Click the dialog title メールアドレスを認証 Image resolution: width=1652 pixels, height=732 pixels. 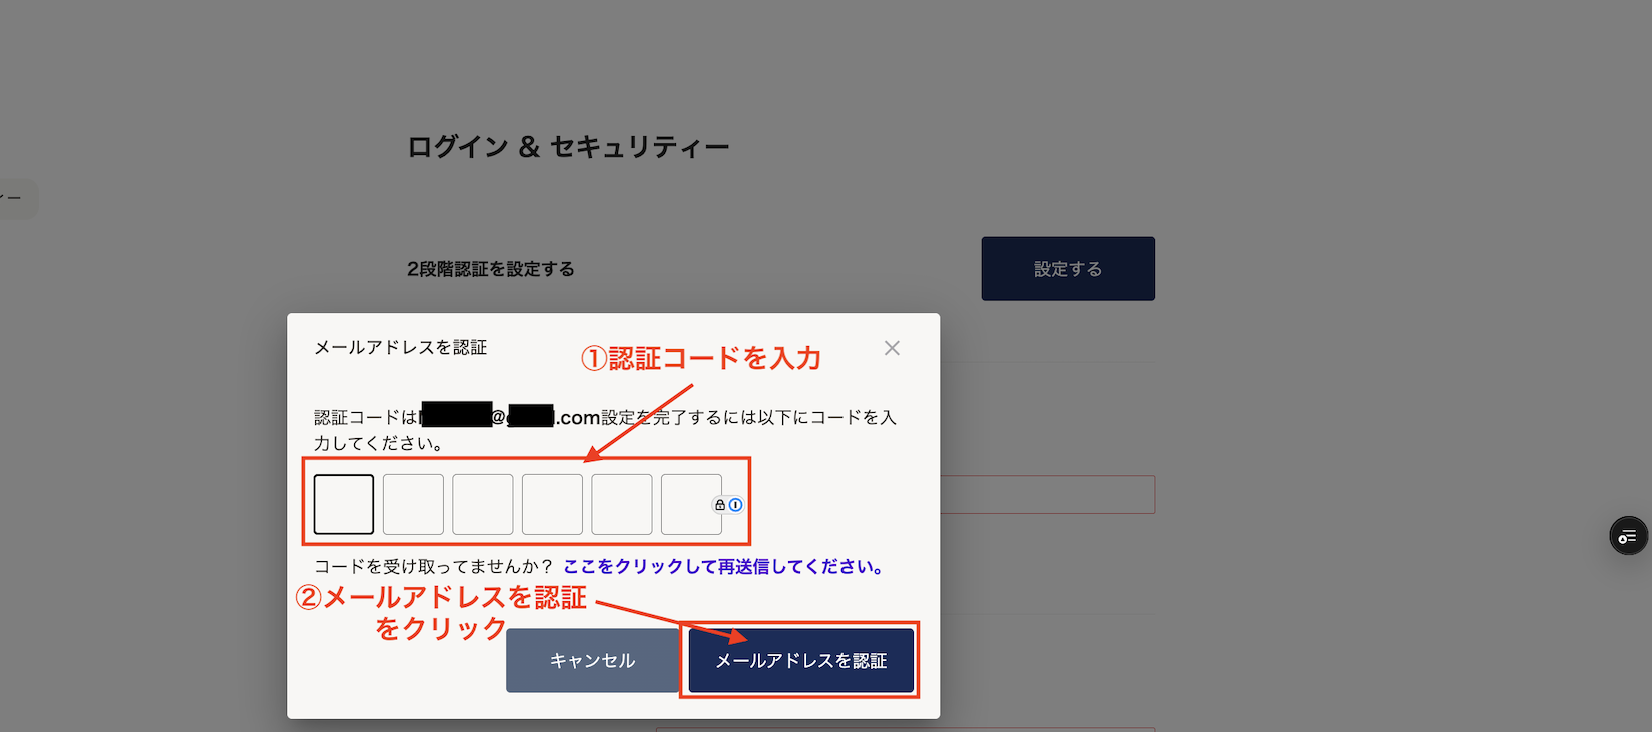click(400, 347)
